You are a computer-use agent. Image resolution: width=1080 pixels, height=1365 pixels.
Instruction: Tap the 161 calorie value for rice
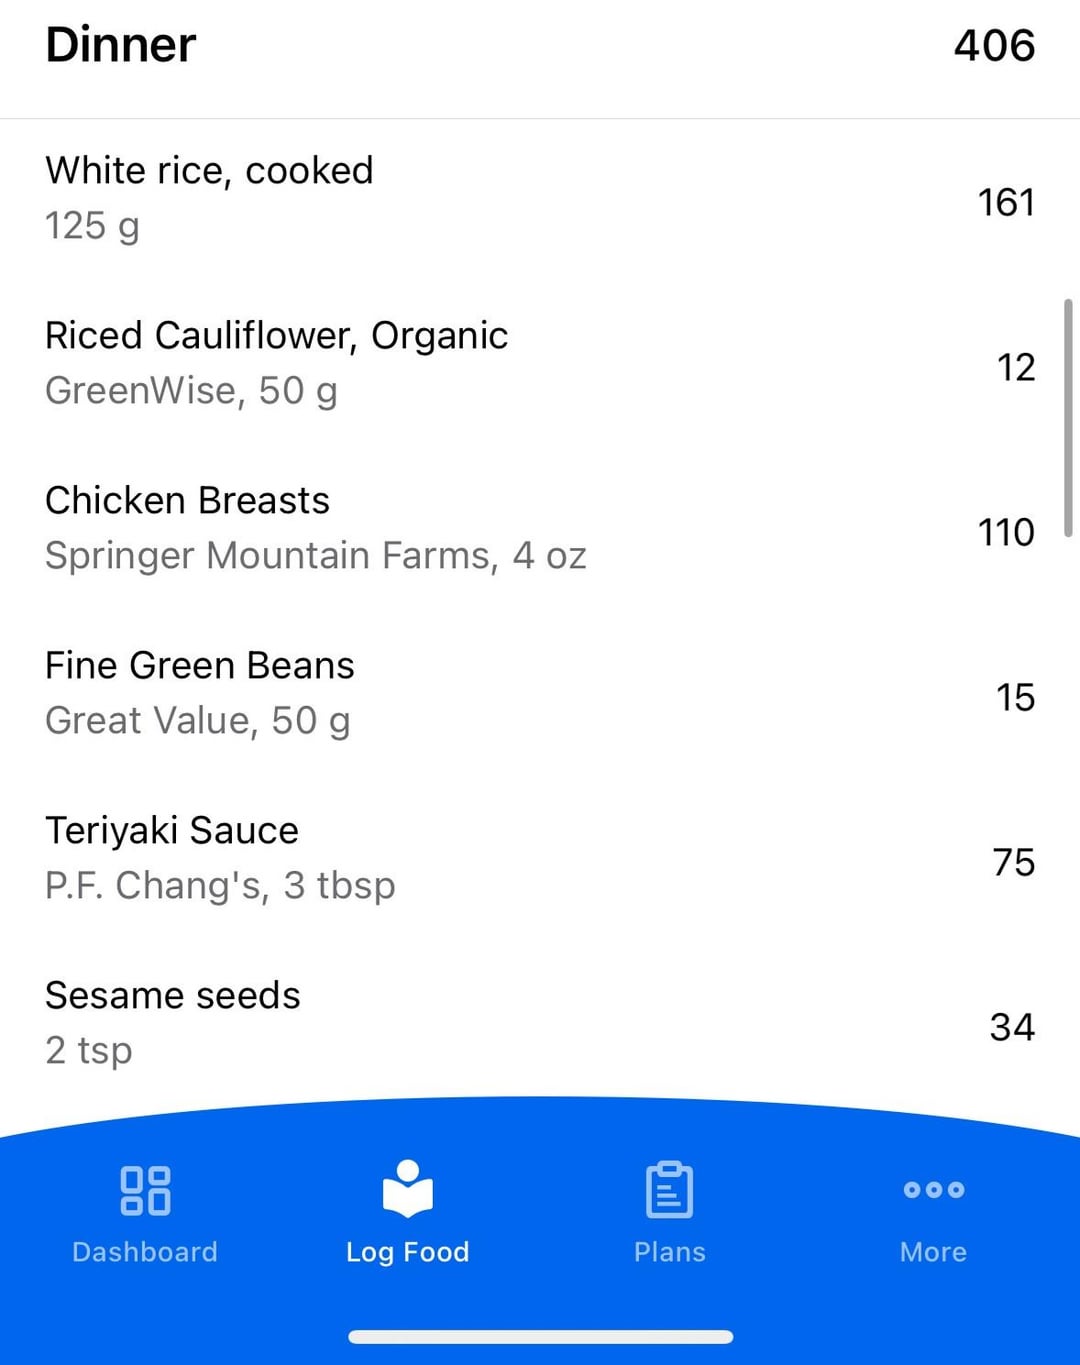[x=1006, y=202]
